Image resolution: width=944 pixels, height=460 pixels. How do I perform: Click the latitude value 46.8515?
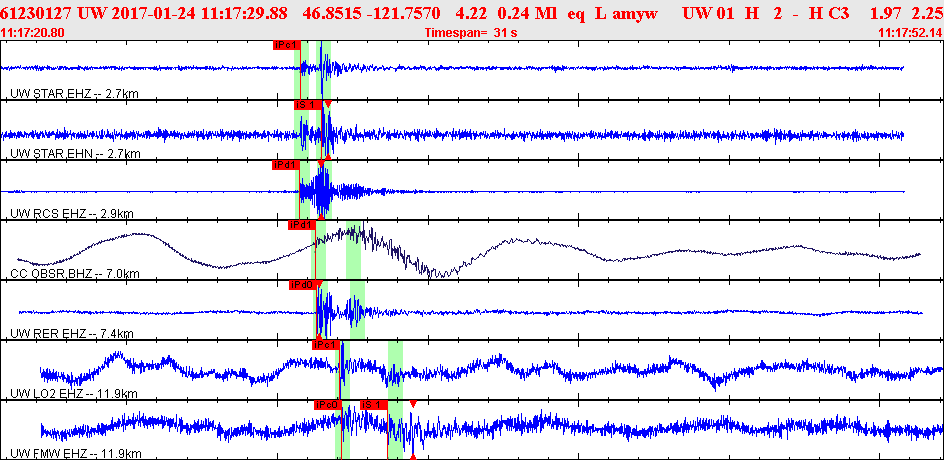(330, 13)
